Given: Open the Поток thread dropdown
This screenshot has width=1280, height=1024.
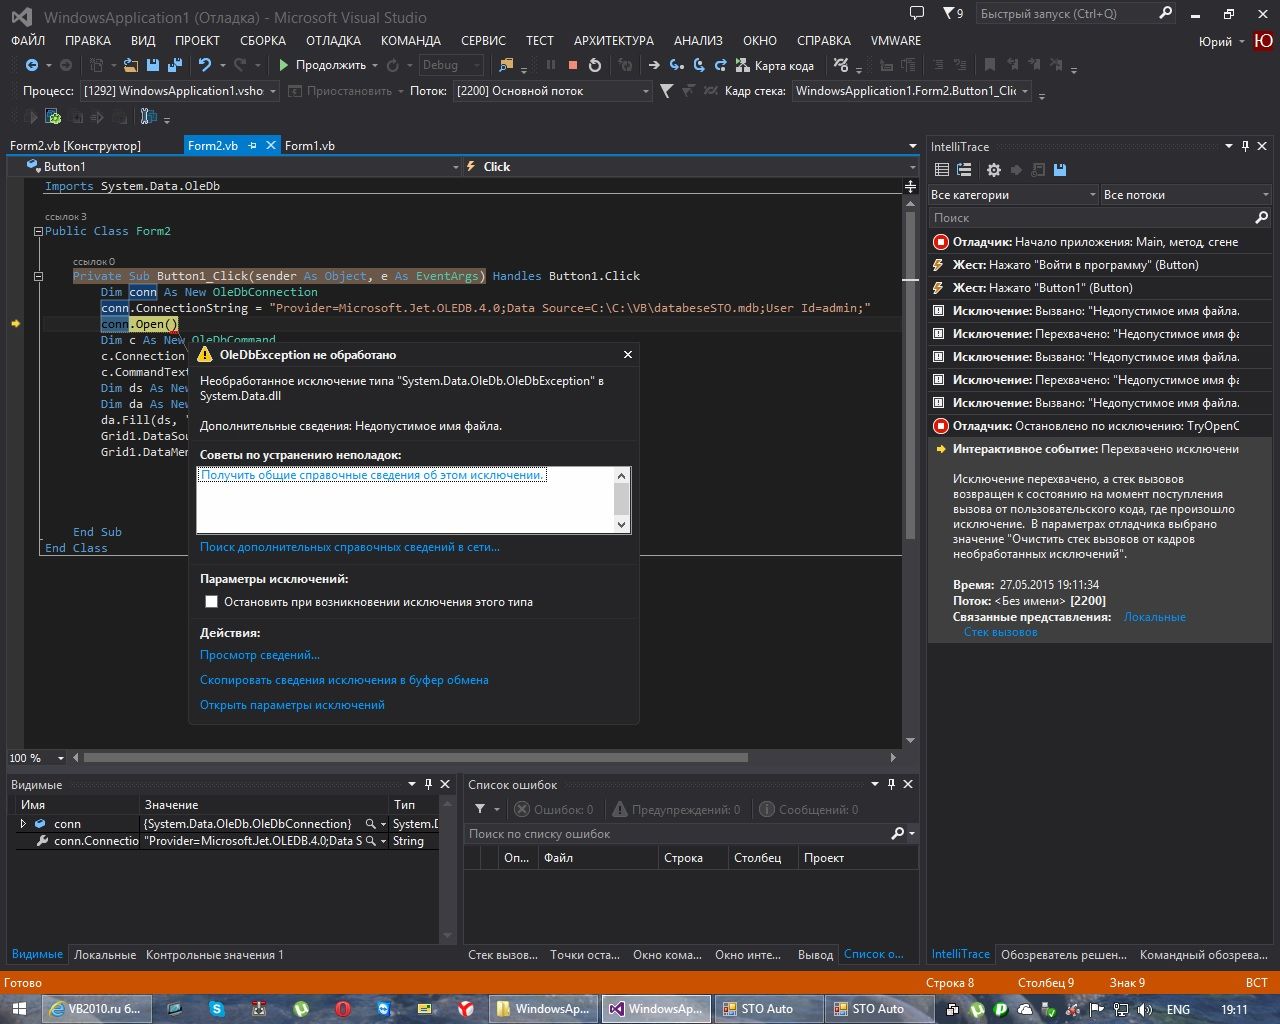Looking at the screenshot, I should [552, 91].
